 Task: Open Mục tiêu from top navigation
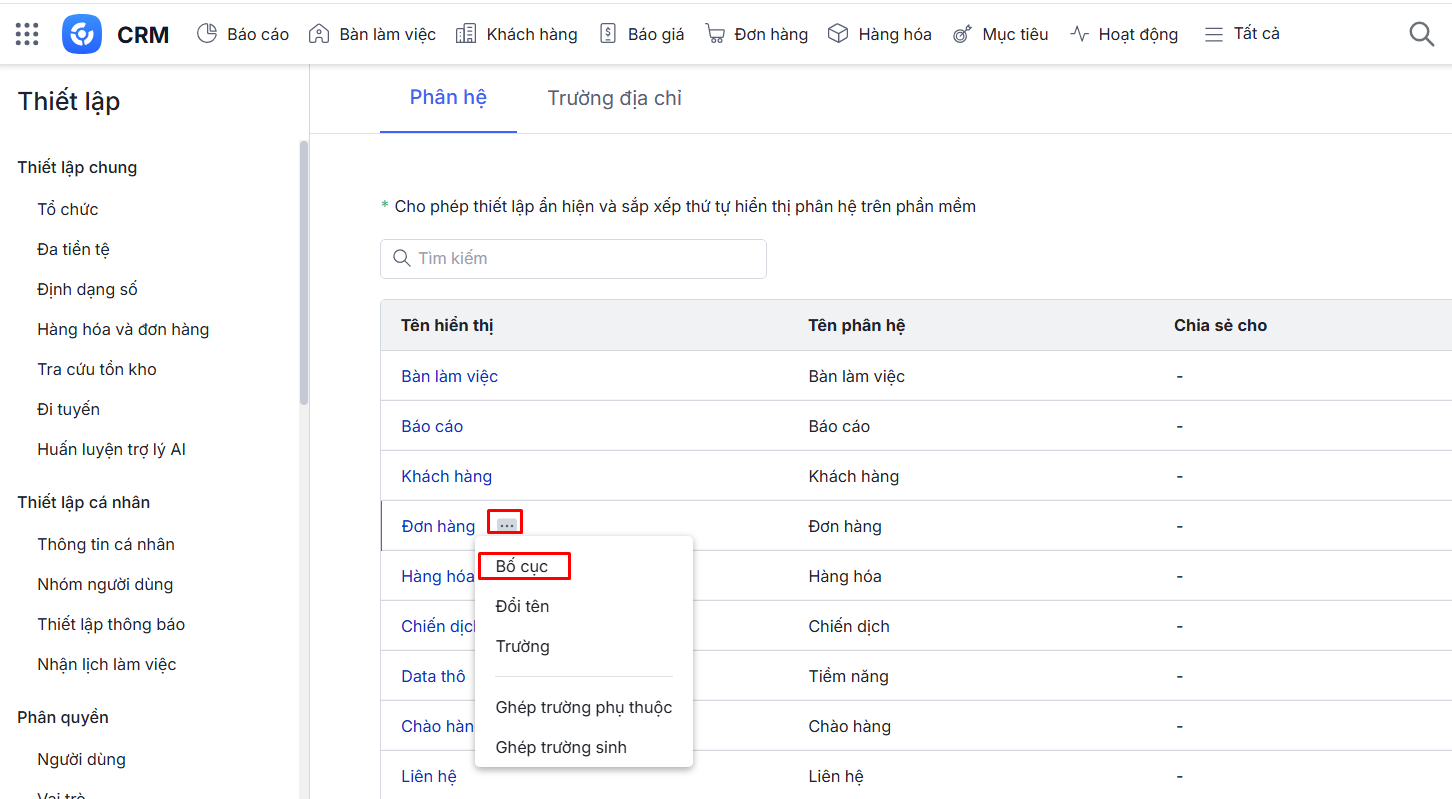(x=1000, y=34)
